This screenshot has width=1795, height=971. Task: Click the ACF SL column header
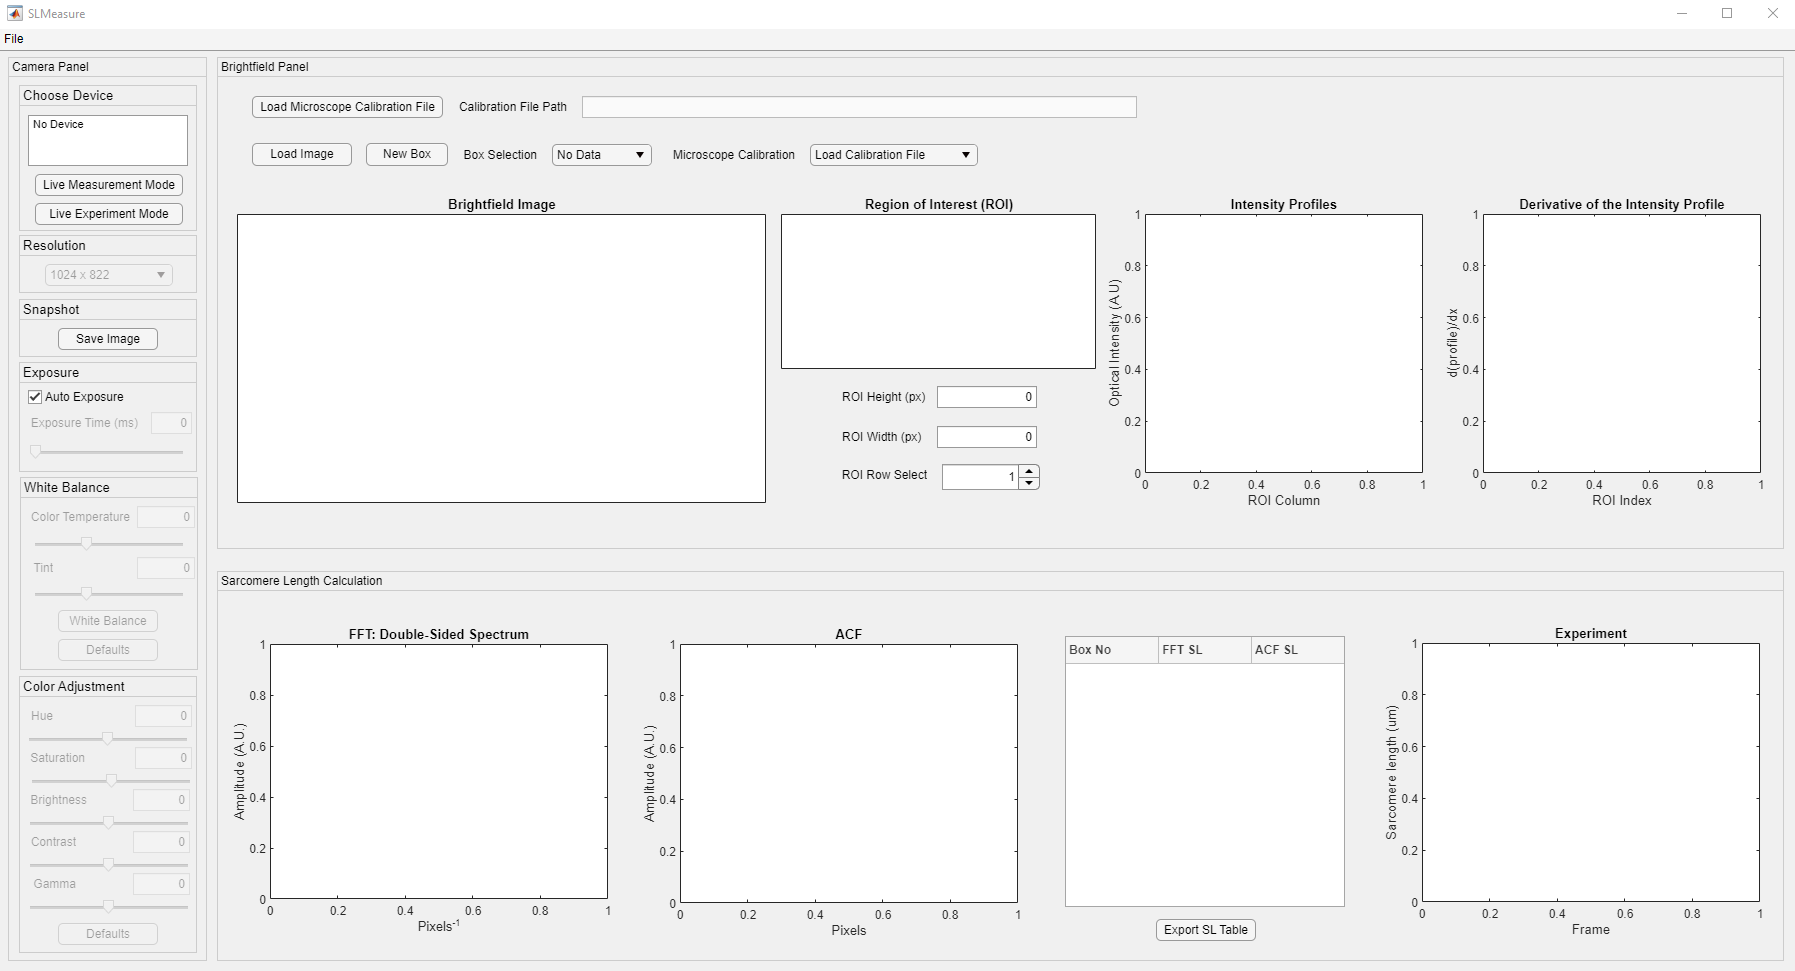[x=1297, y=650]
